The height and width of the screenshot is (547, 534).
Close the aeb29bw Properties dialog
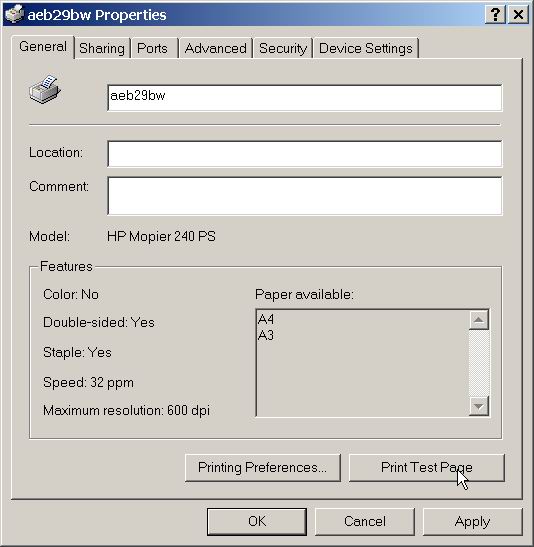(x=518, y=15)
